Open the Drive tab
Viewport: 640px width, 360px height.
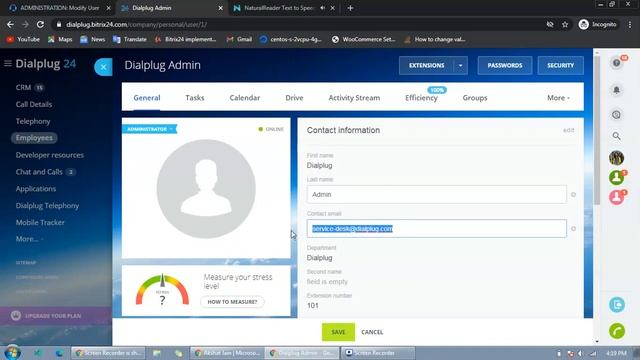(294, 98)
